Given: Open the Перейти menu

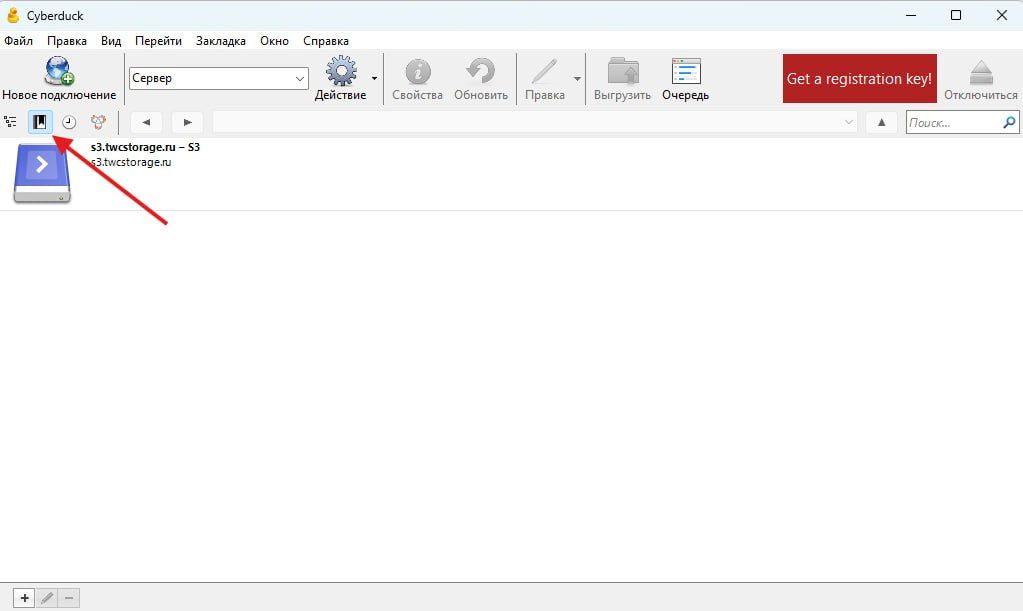Looking at the screenshot, I should pos(159,40).
